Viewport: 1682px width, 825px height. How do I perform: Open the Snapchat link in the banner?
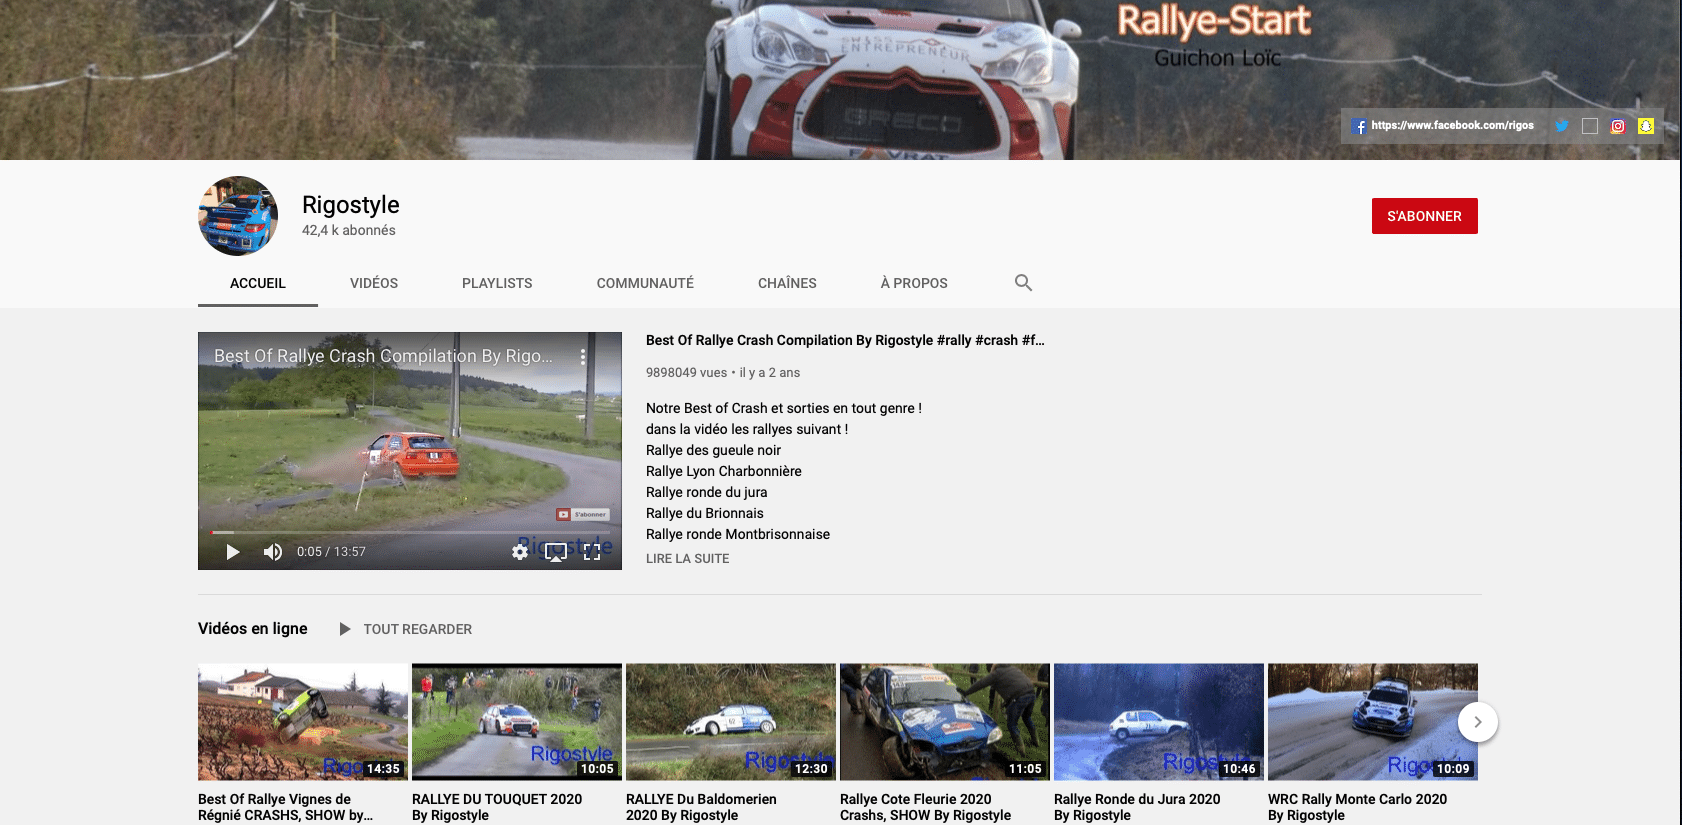1646,126
